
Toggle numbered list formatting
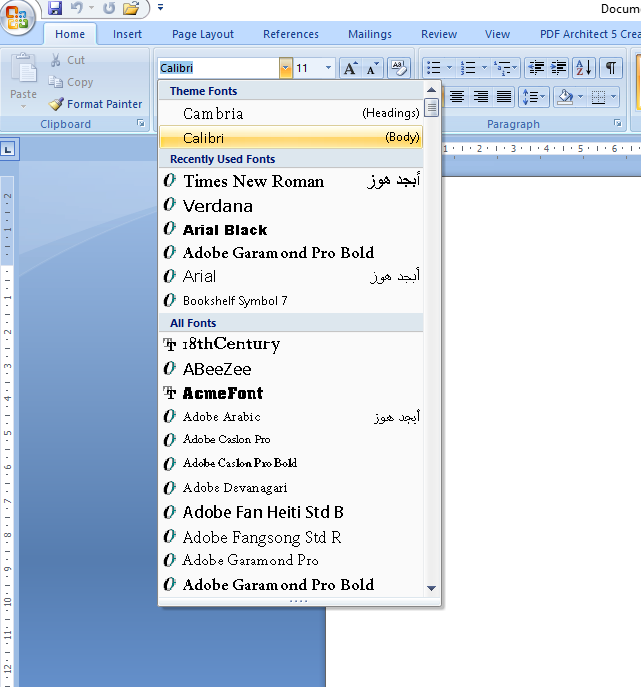468,68
